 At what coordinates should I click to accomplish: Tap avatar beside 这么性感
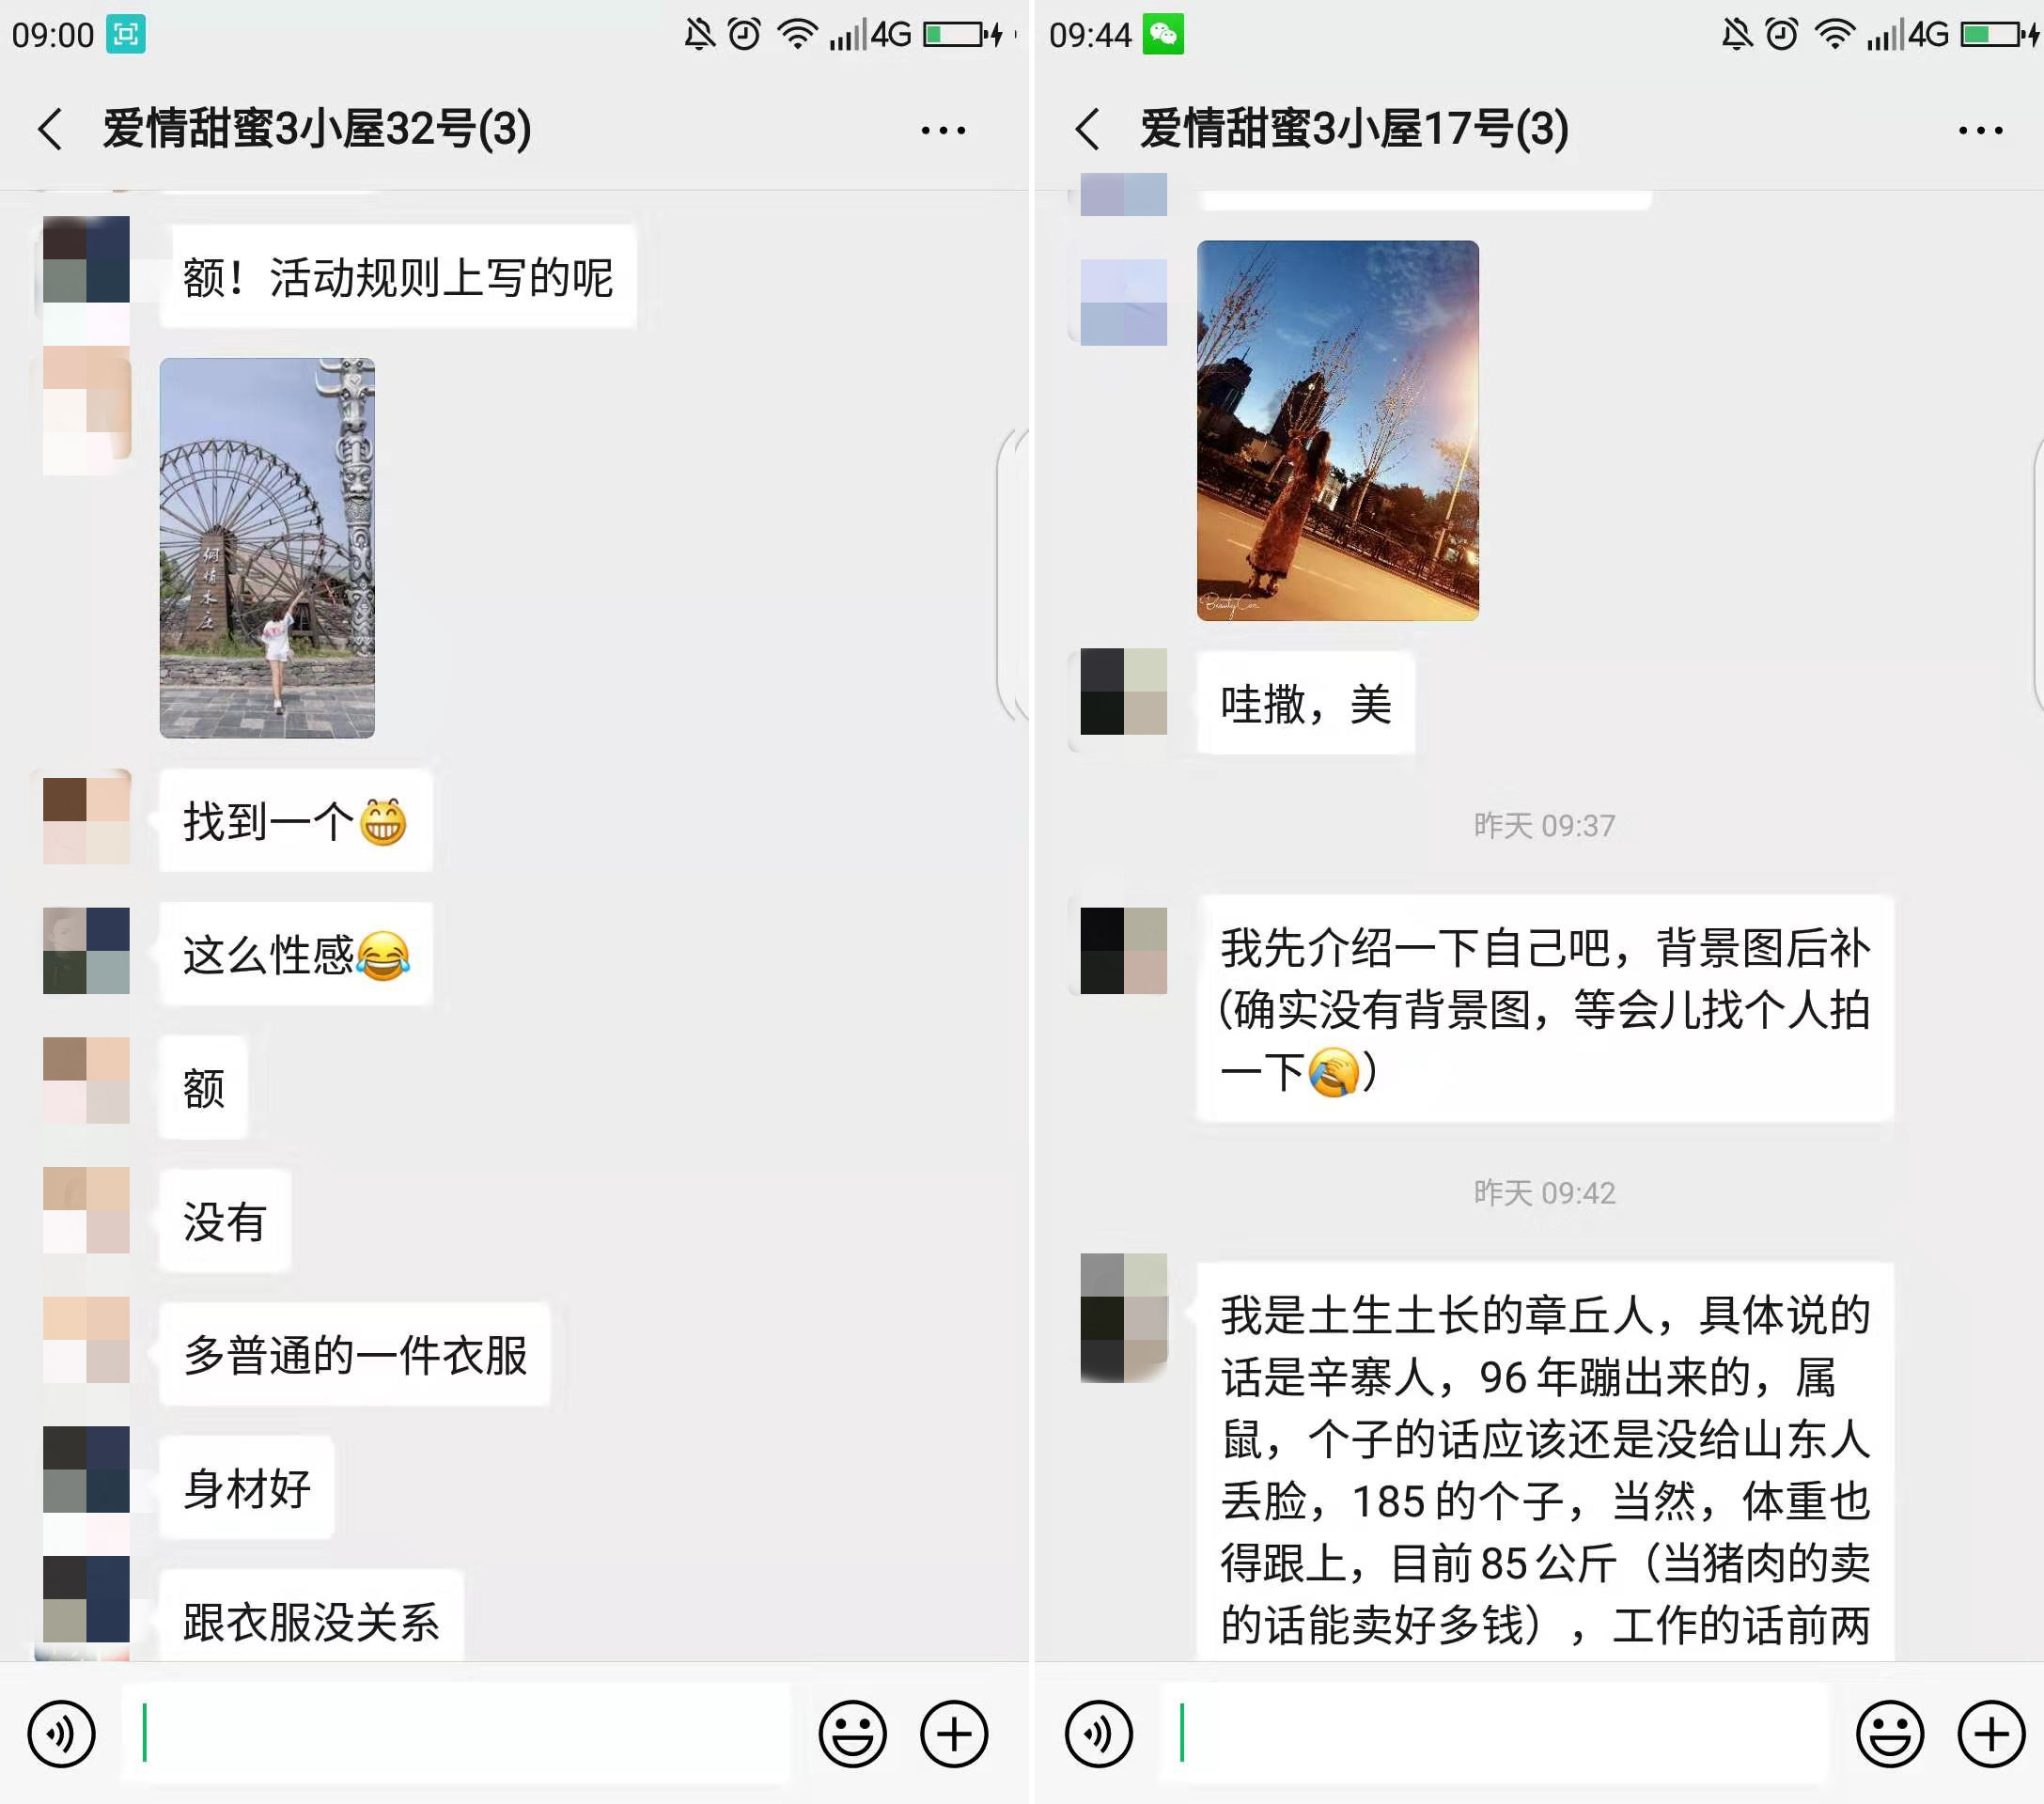[x=86, y=951]
